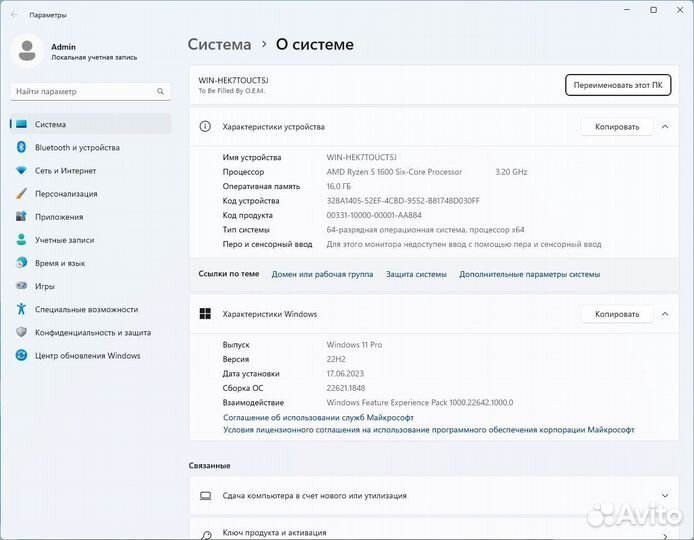Viewport: 694px width, 540px height.
Task: Click the 3.20 GHz processor speed
Action: point(511,172)
